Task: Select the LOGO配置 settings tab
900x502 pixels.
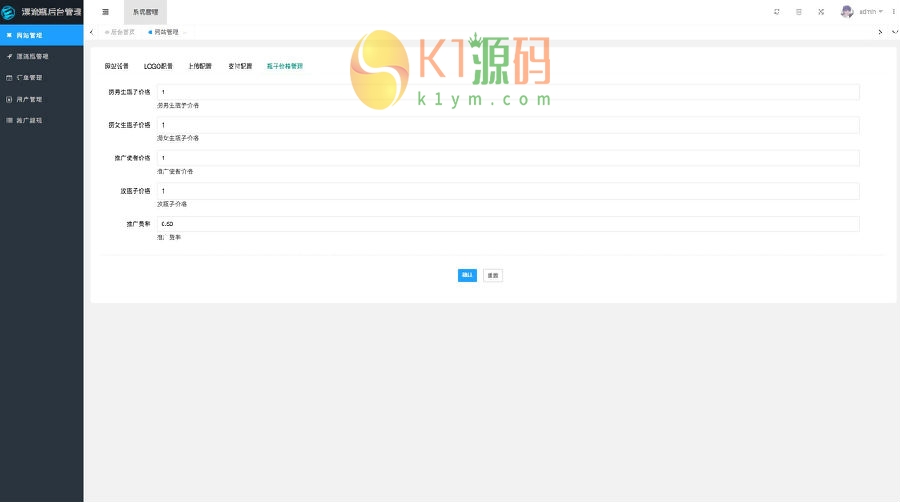Action: (158, 66)
